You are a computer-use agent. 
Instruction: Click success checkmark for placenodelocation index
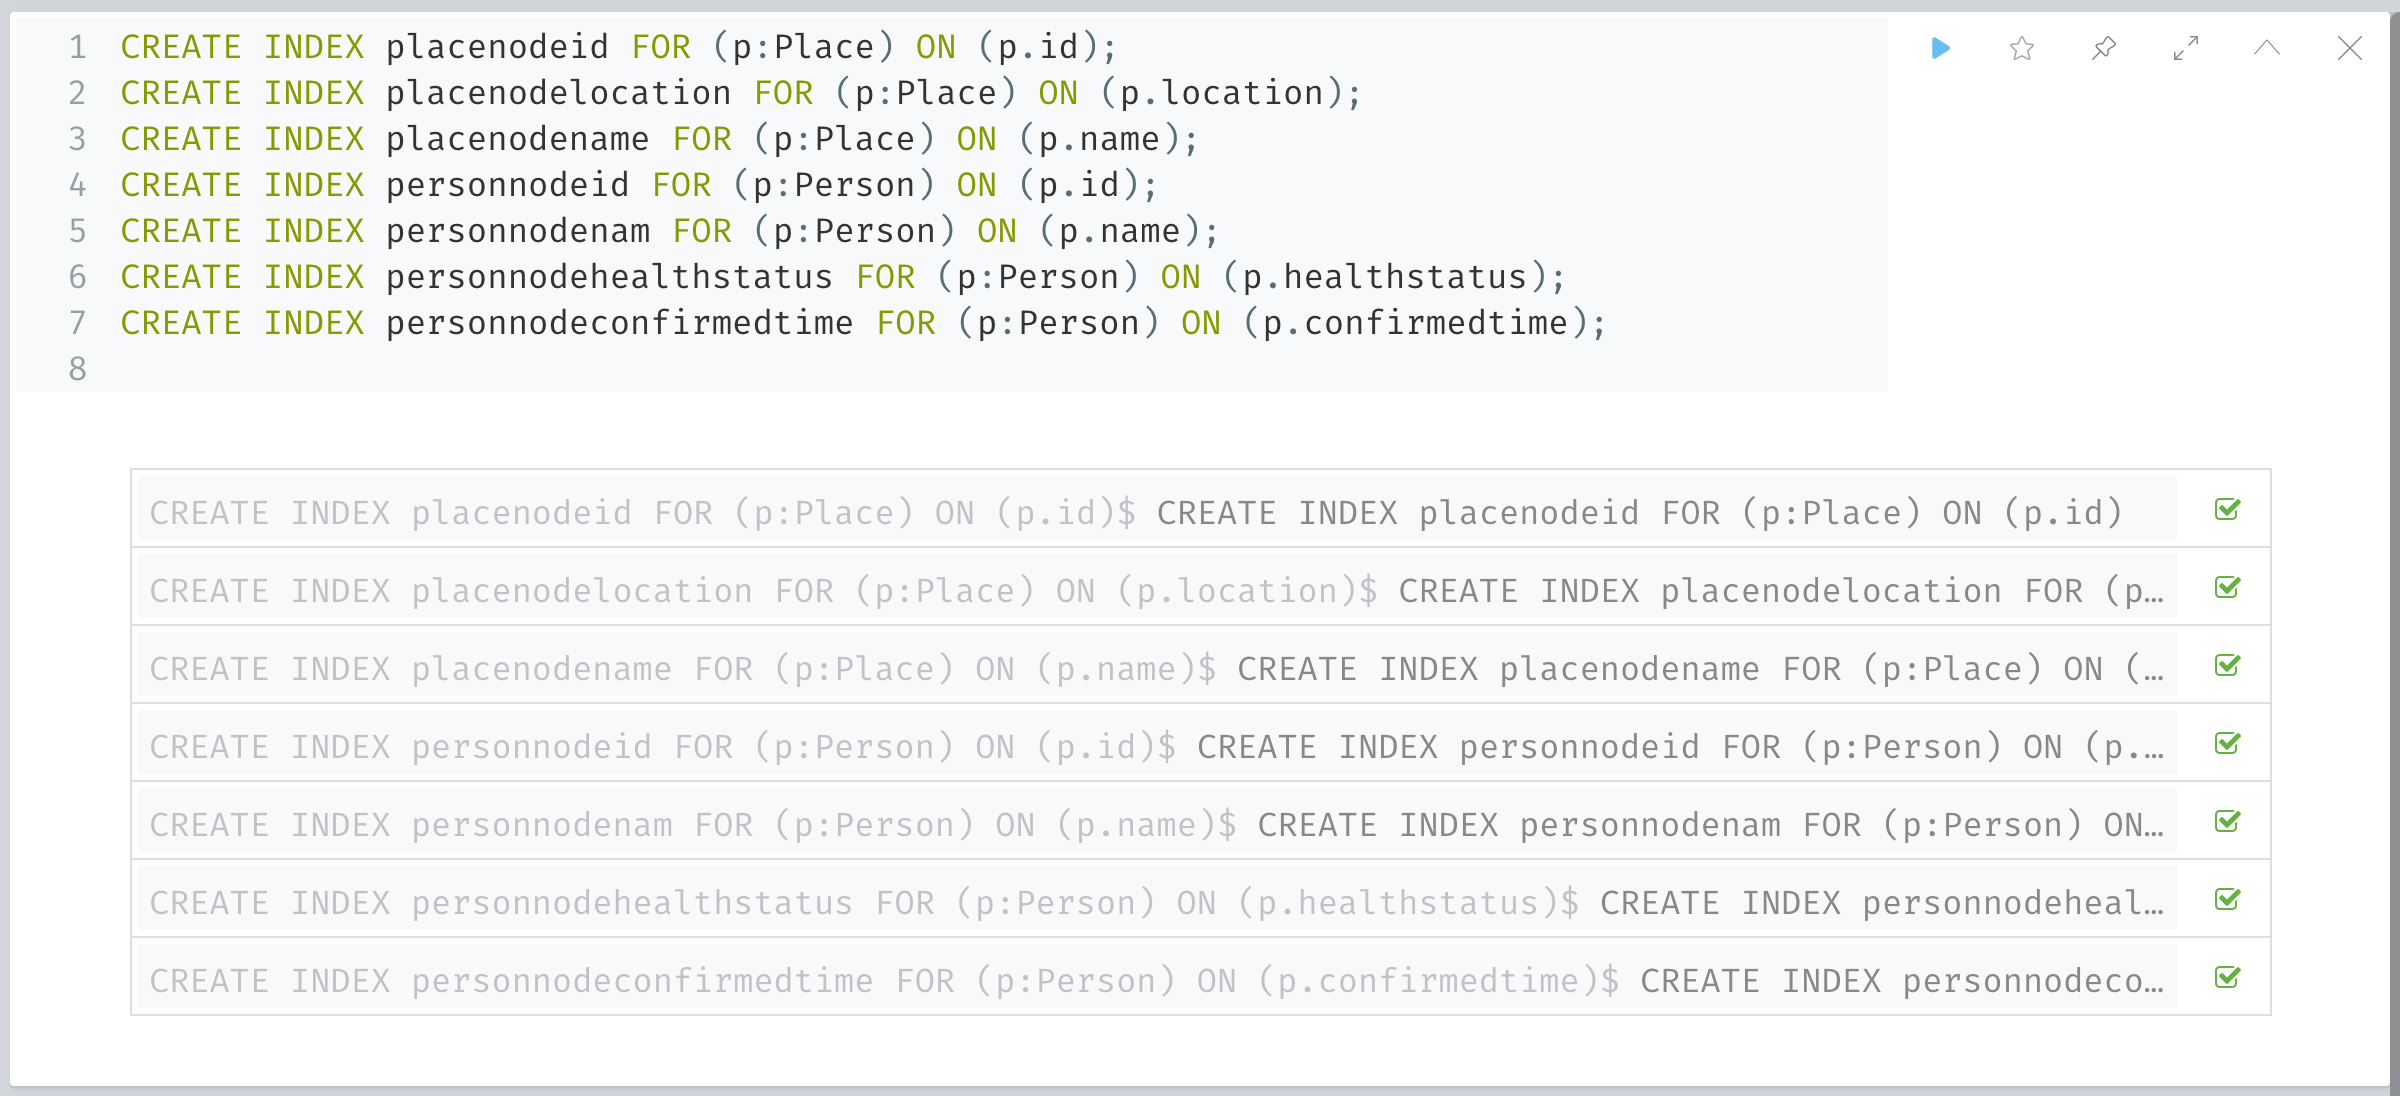click(2227, 588)
